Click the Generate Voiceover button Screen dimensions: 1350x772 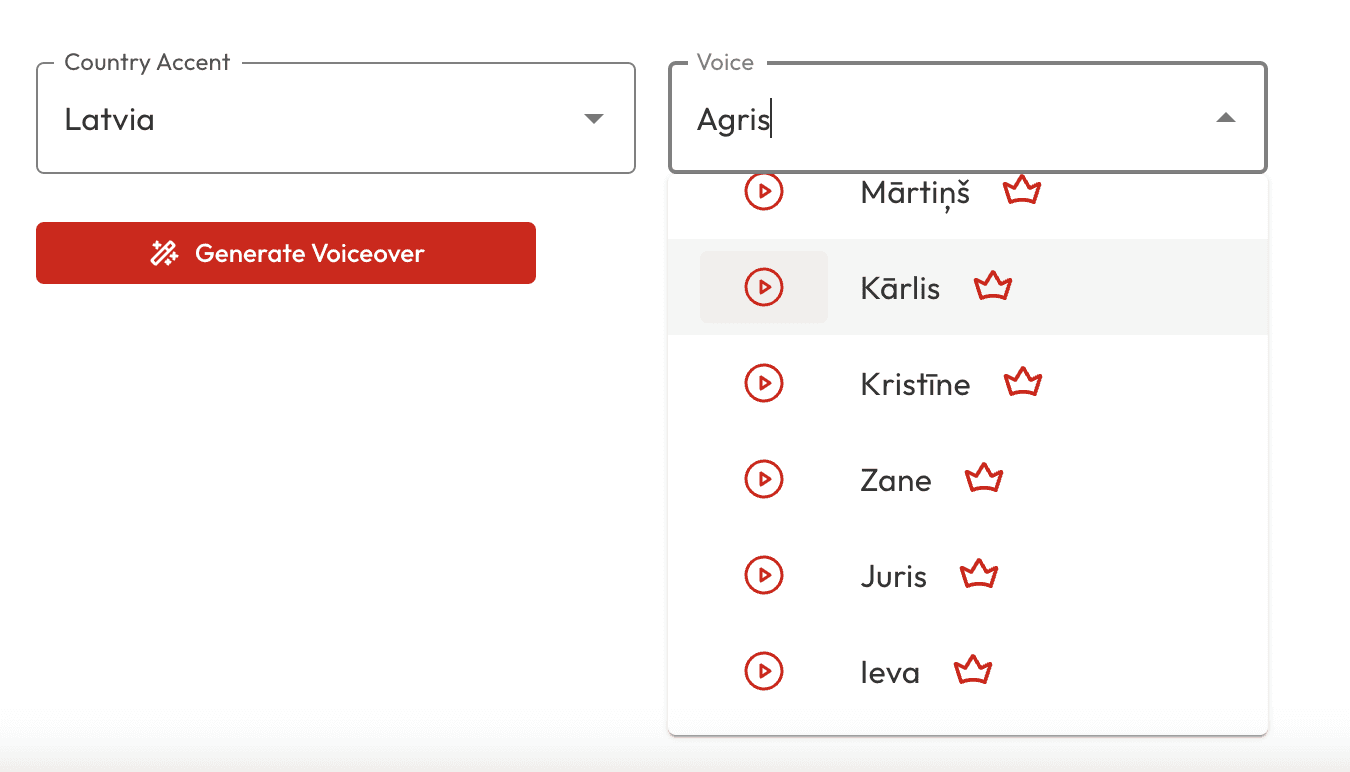pos(285,252)
